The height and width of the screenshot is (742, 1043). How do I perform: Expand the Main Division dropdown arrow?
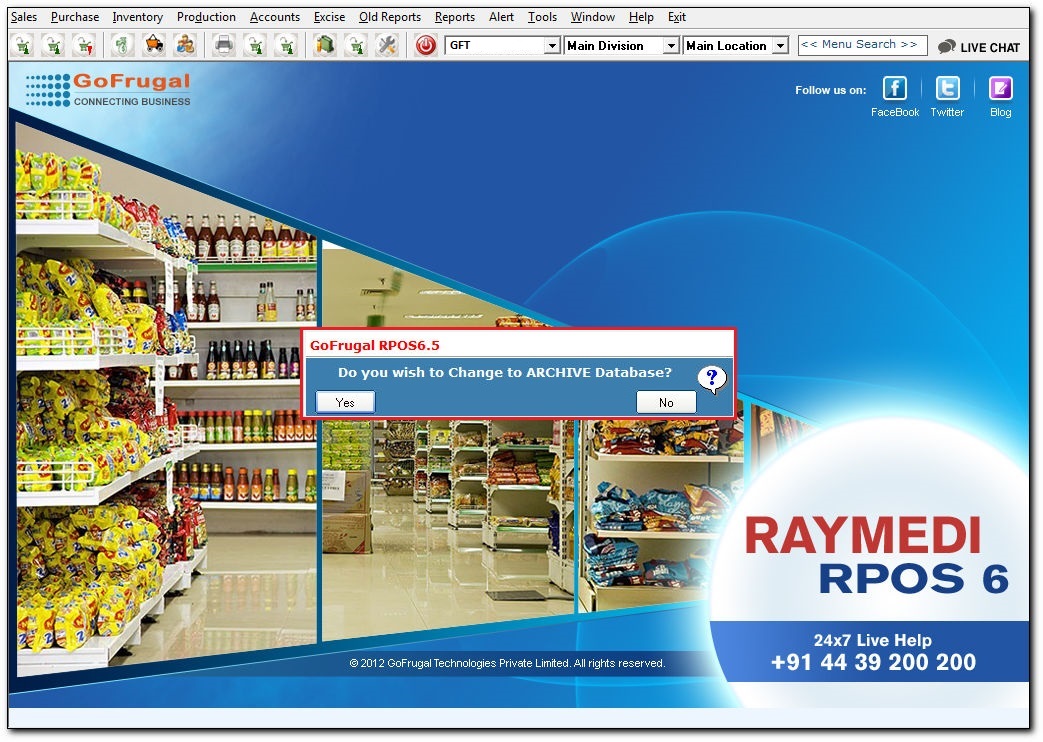coord(671,45)
